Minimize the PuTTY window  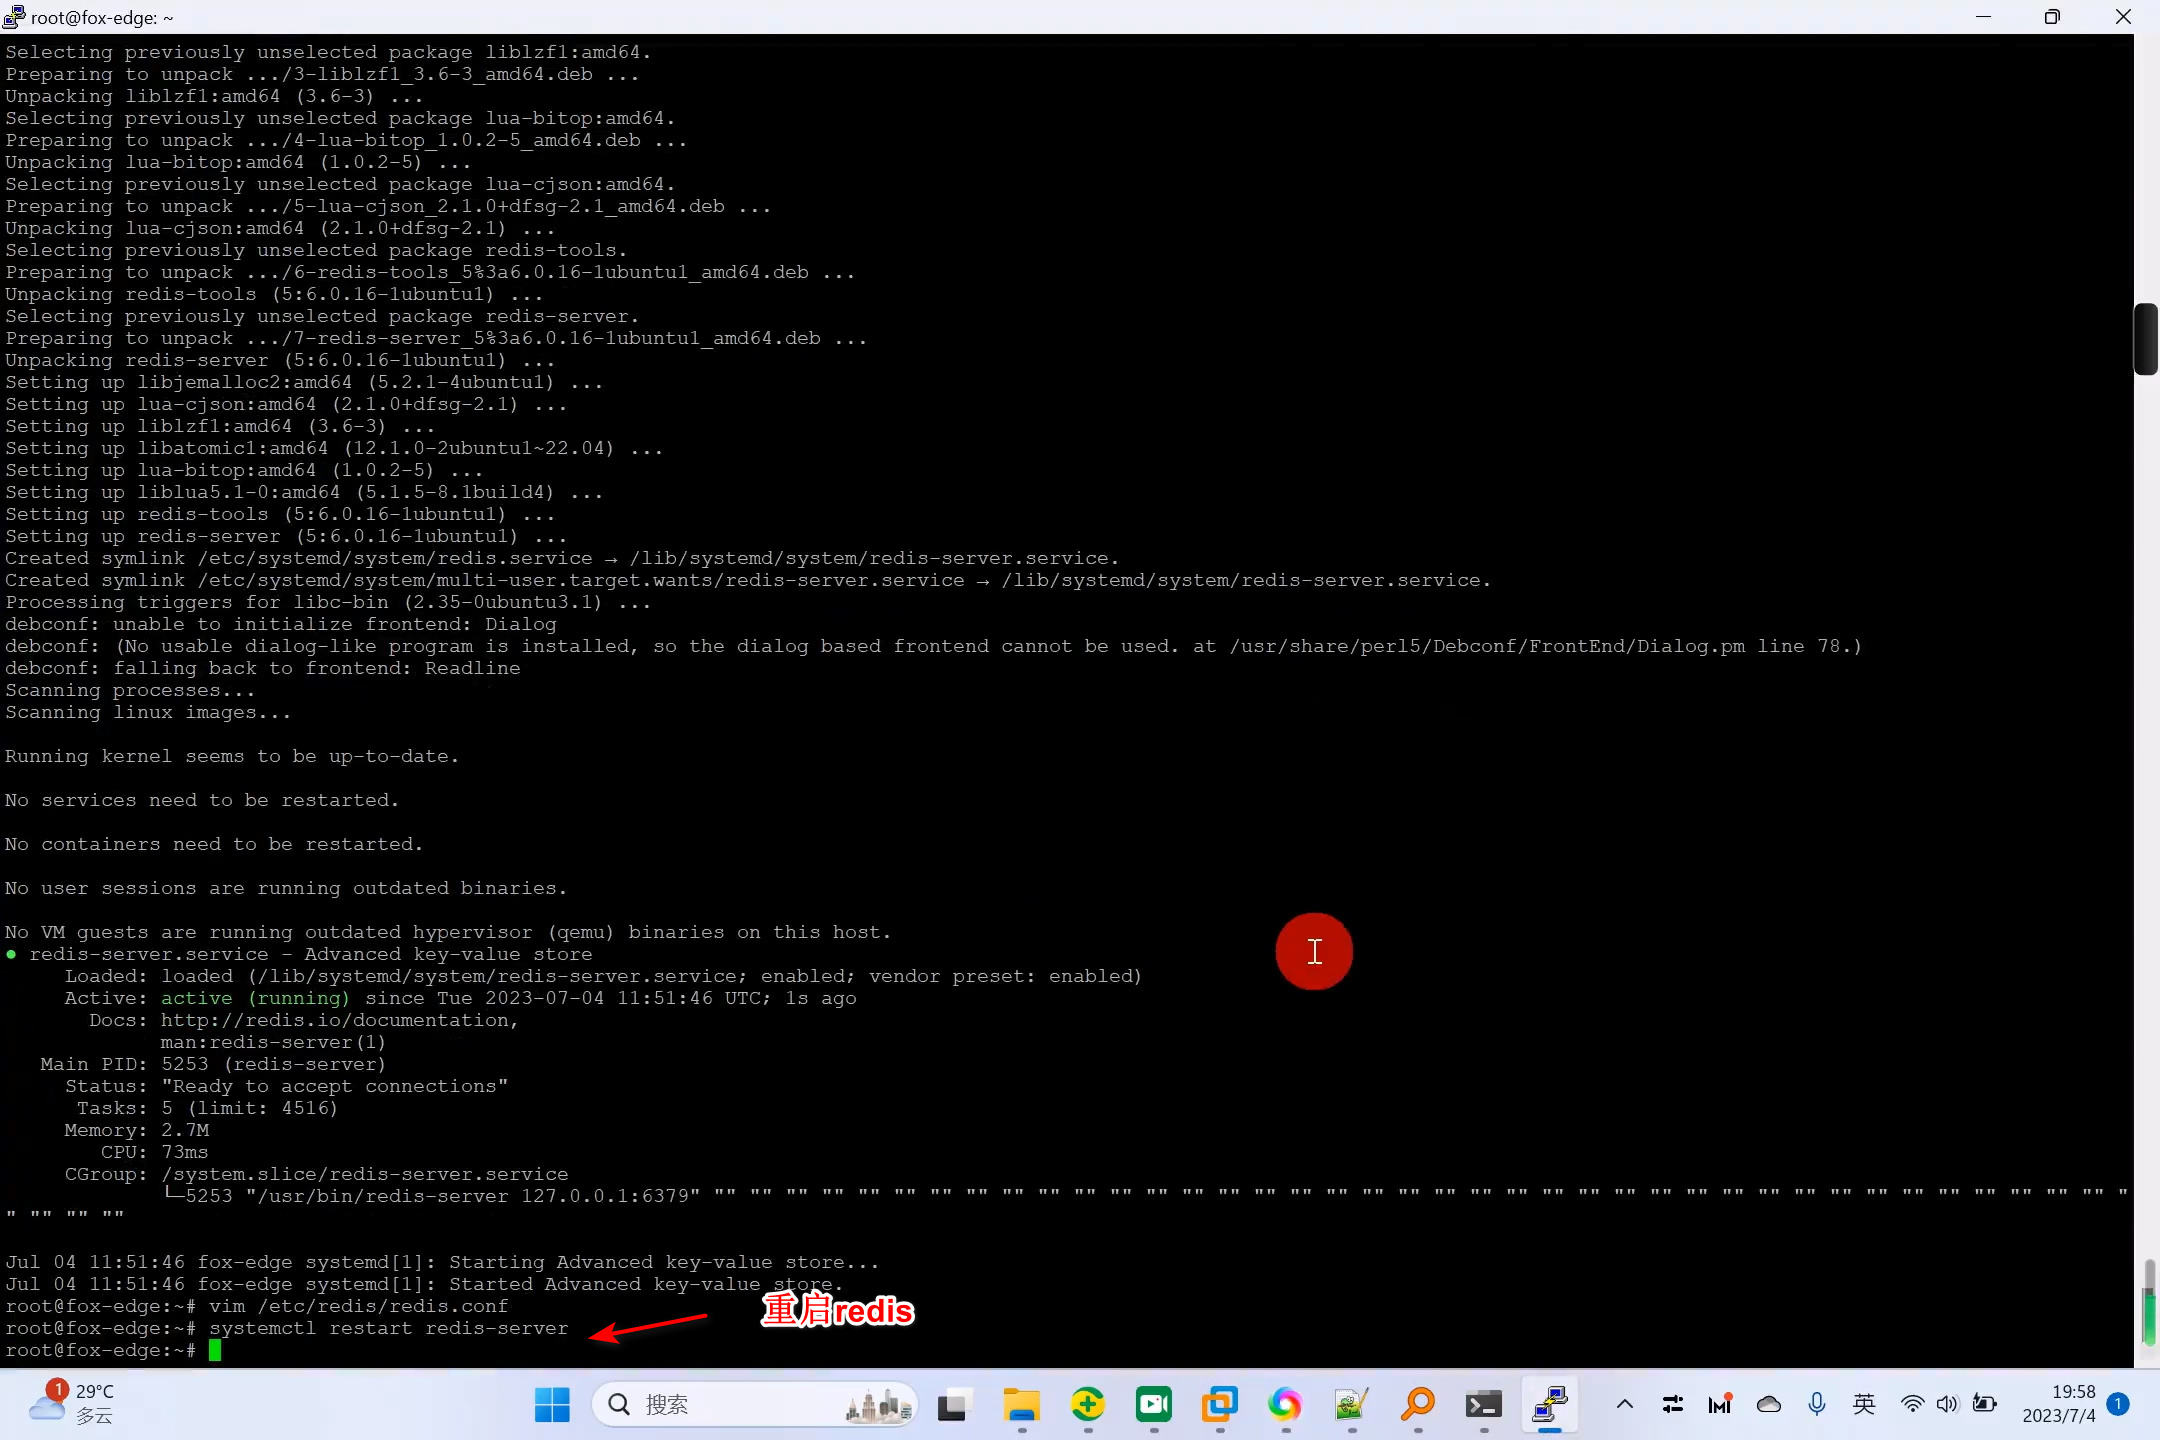pos(1984,17)
